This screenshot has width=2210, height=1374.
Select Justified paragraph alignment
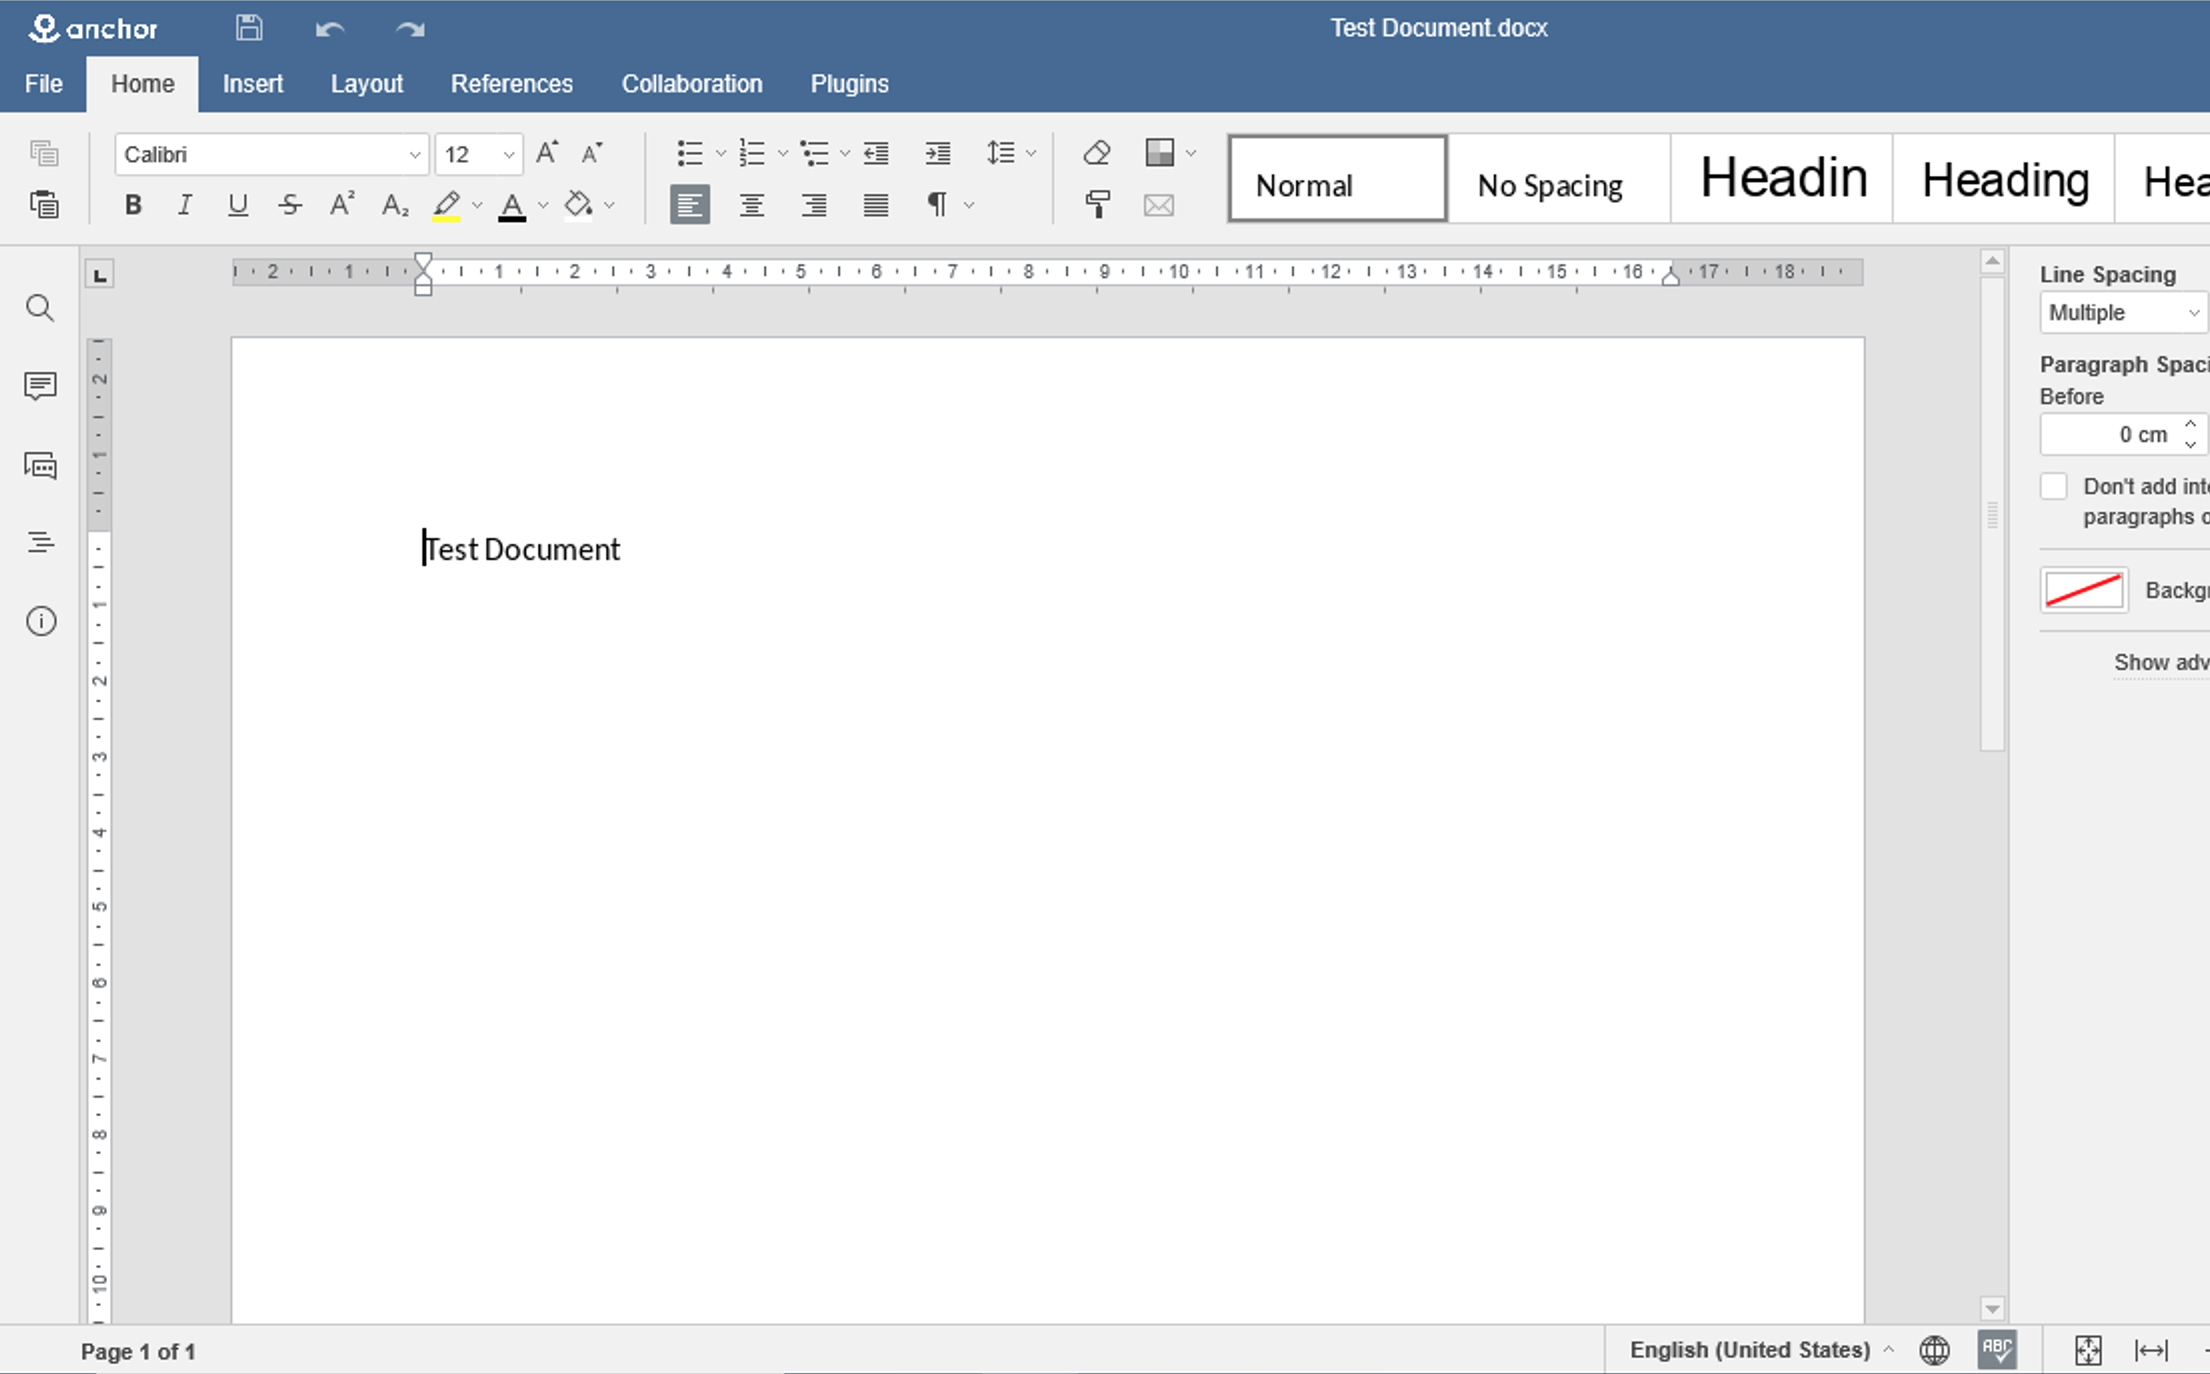click(x=875, y=205)
